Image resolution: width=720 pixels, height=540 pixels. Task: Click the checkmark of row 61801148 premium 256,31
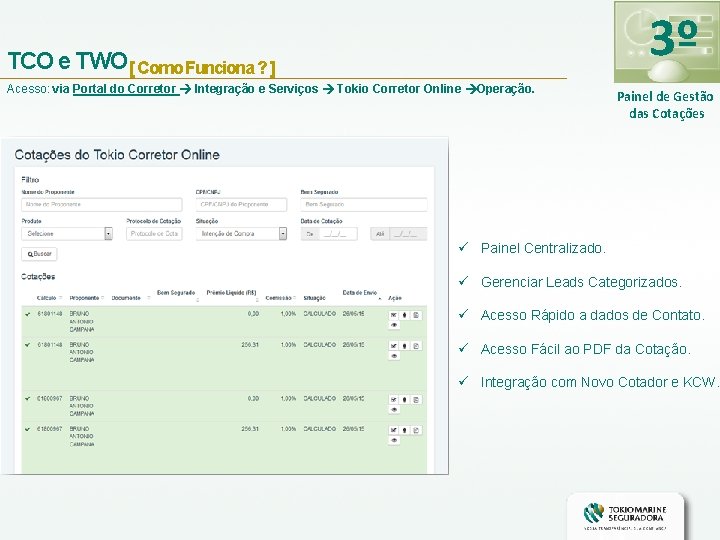pyautogui.click(x=28, y=345)
